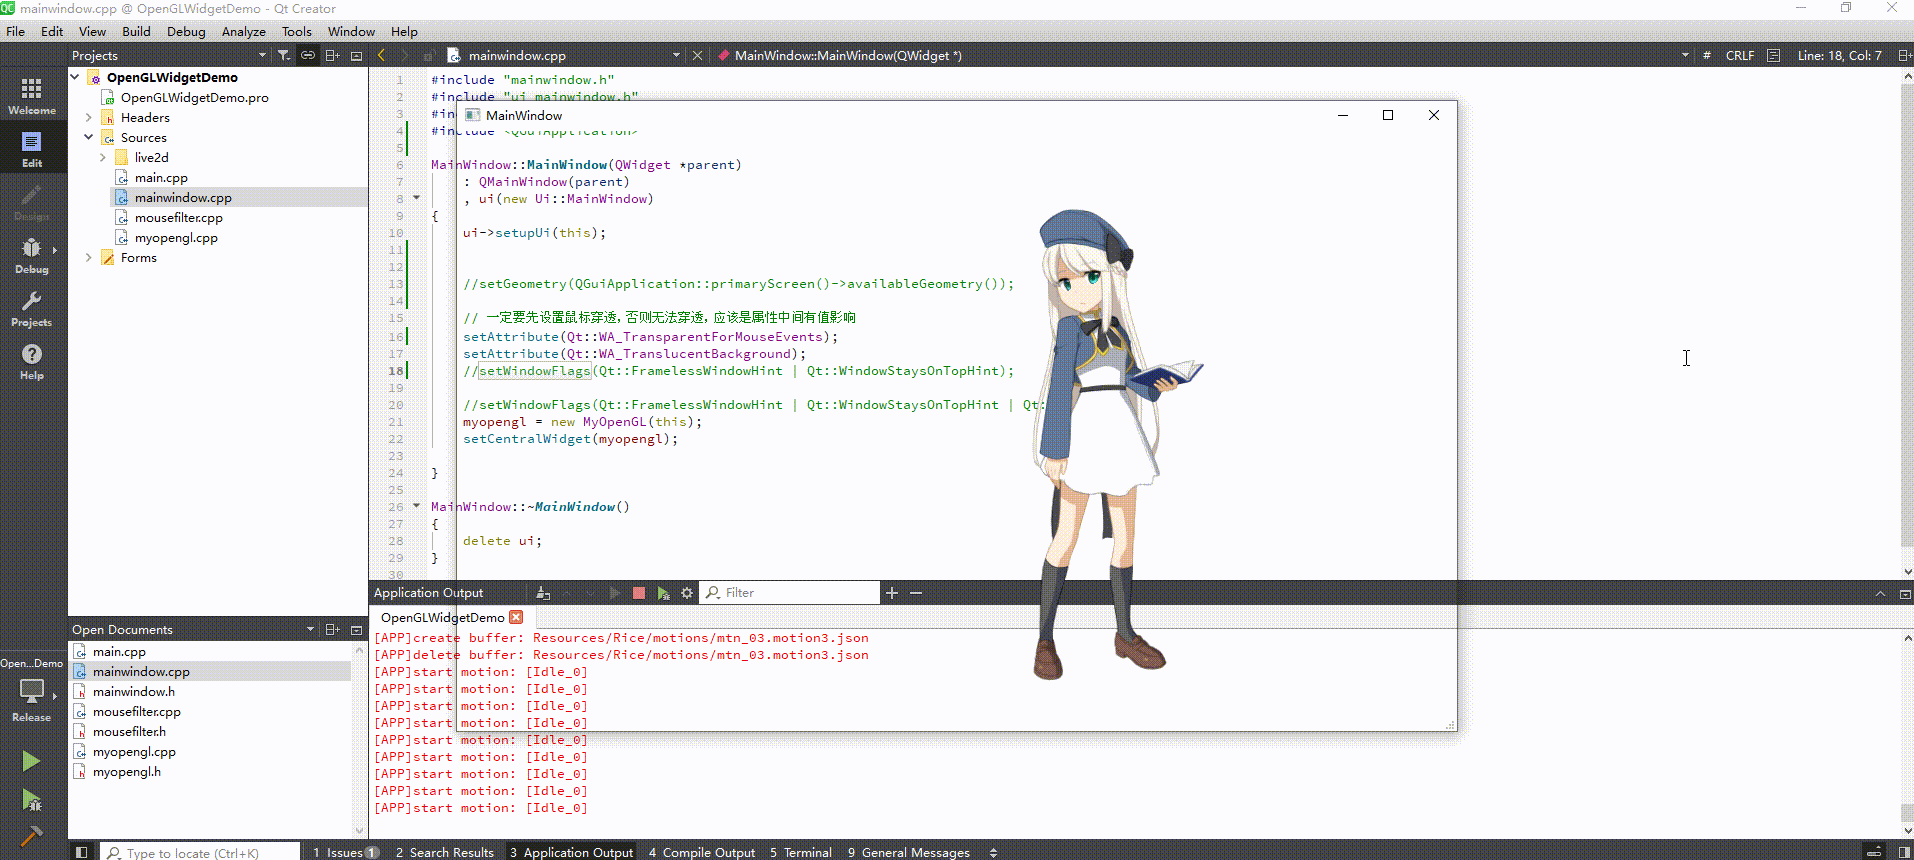Open file encoding options icon

[1773, 55]
